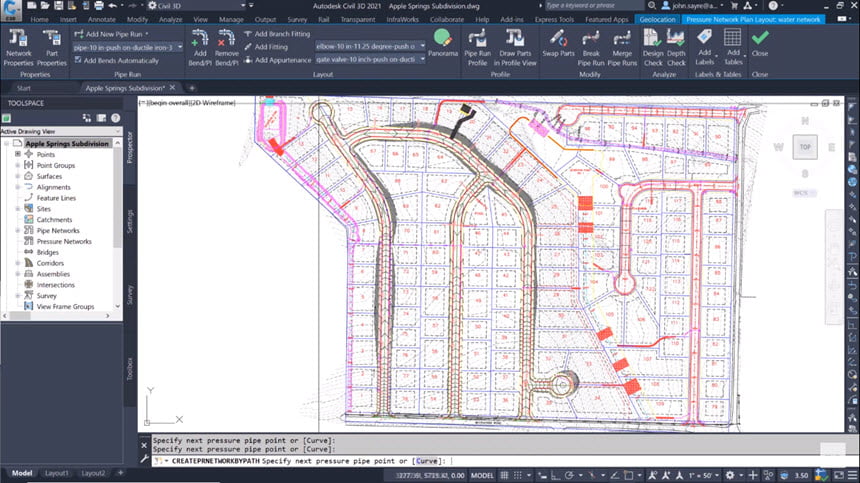860x483 pixels.
Task: Open the Civil 3D workspace dropdown
Action: pyautogui.click(x=242, y=5)
